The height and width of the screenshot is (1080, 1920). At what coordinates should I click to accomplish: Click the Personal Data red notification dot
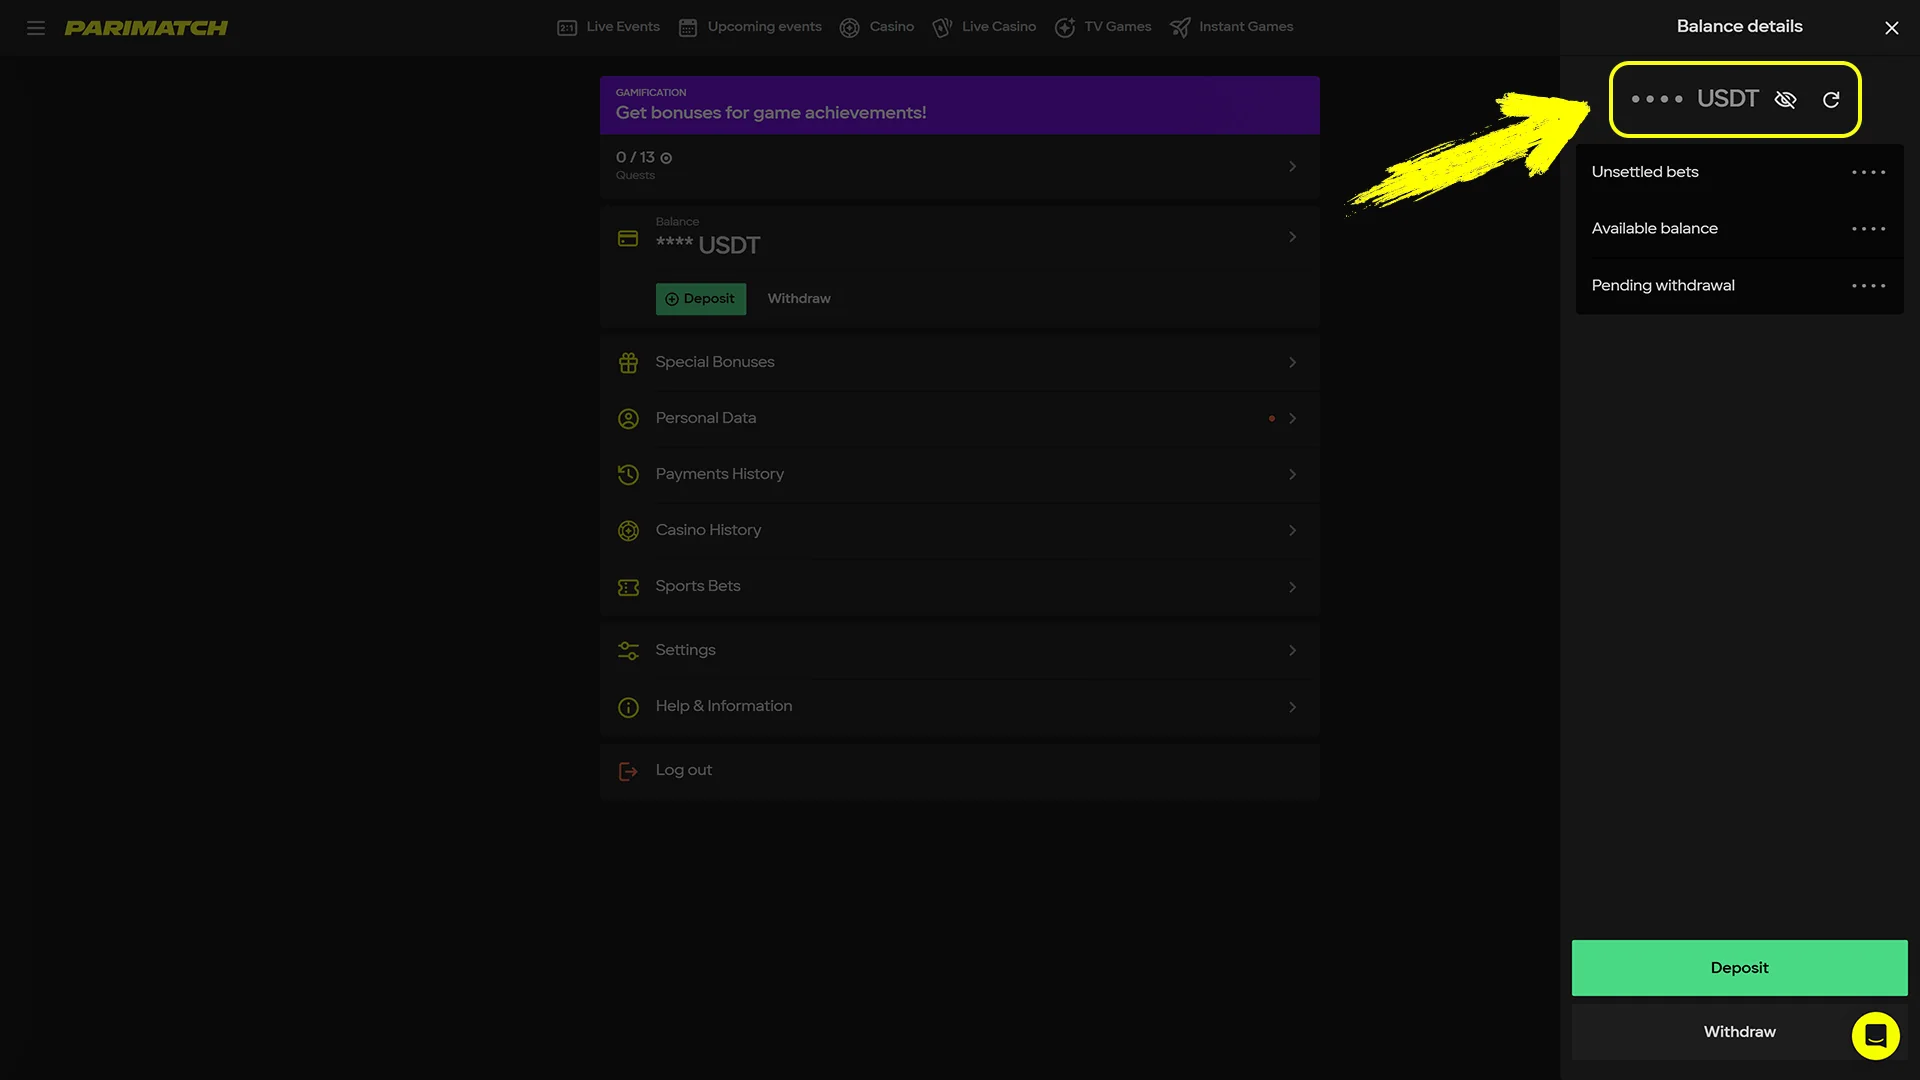[1272, 419]
